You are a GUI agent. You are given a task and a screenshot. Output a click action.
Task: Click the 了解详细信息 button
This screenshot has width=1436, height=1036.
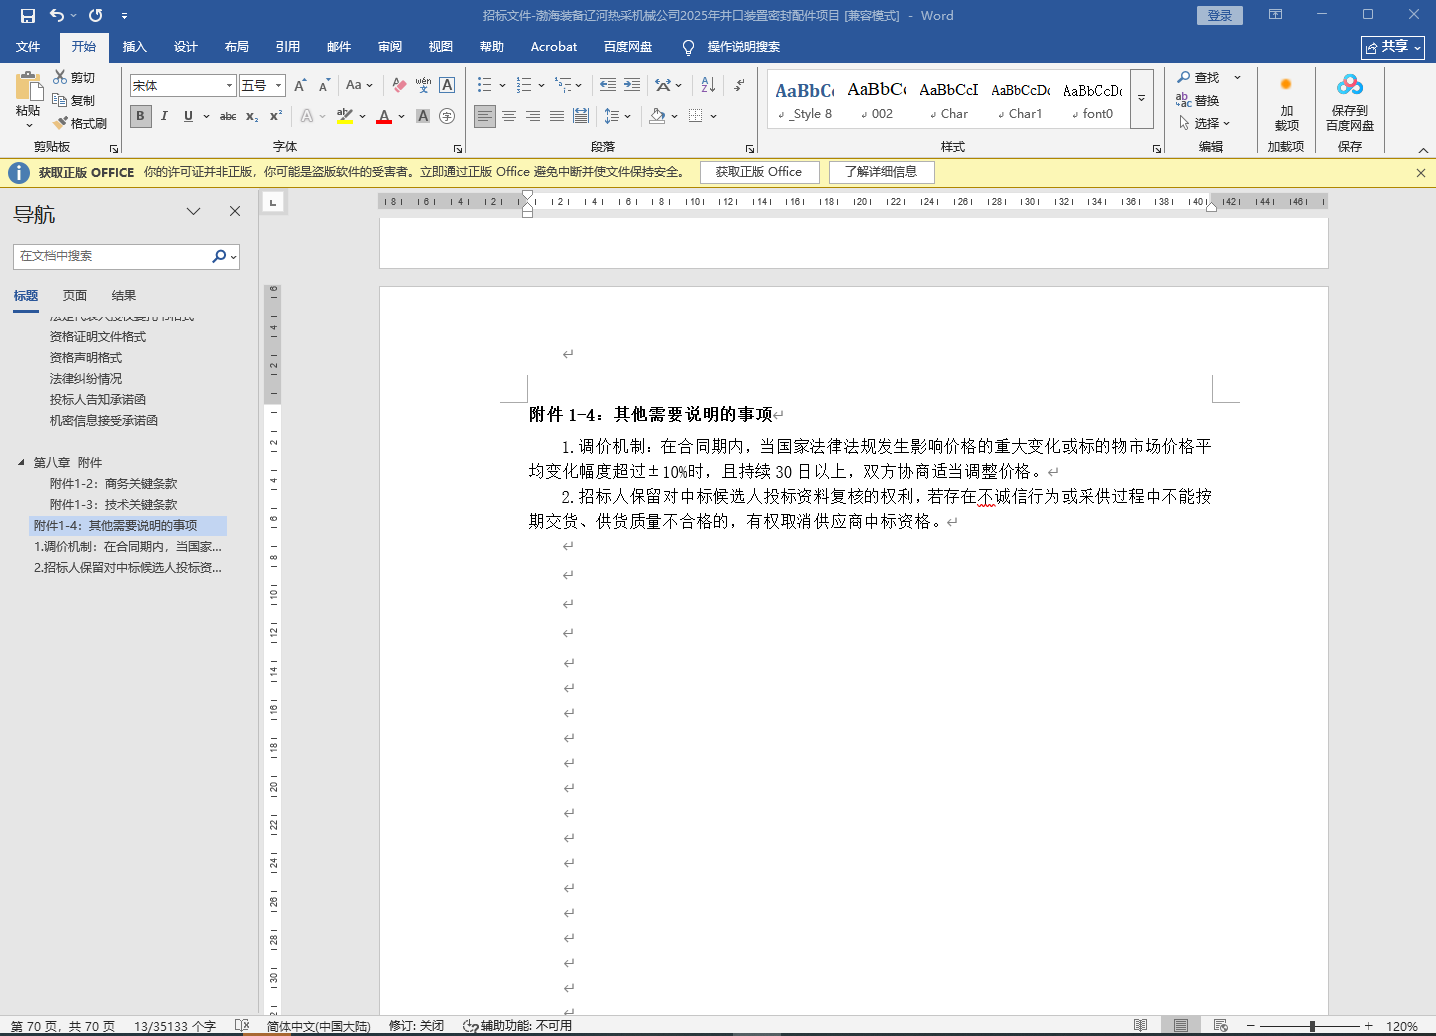880,172
